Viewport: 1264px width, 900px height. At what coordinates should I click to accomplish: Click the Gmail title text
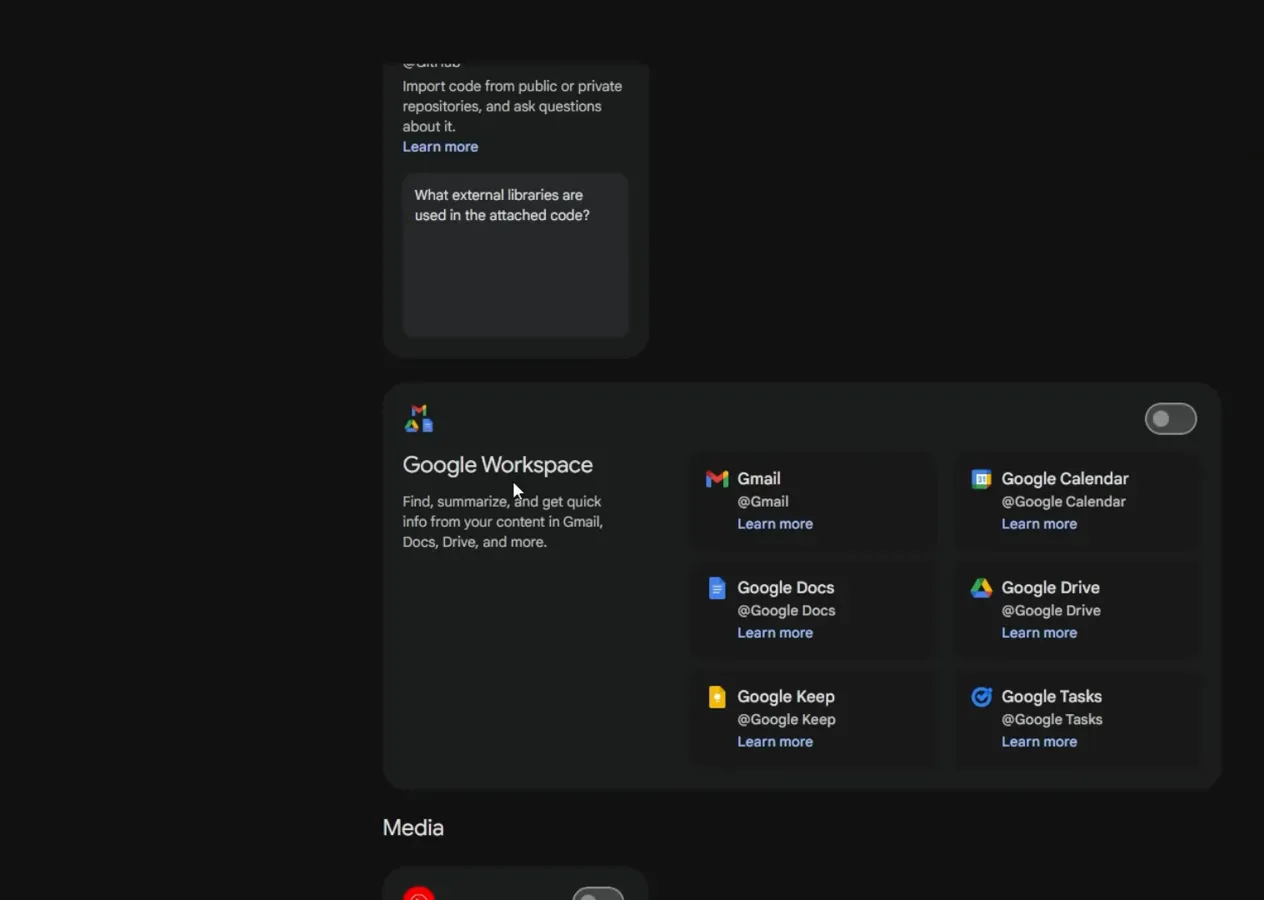[759, 479]
